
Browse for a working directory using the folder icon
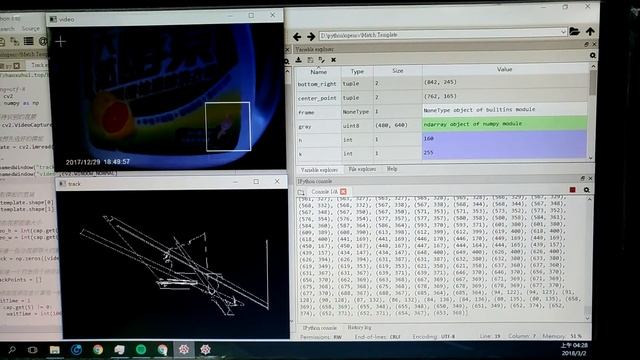tap(574, 31)
